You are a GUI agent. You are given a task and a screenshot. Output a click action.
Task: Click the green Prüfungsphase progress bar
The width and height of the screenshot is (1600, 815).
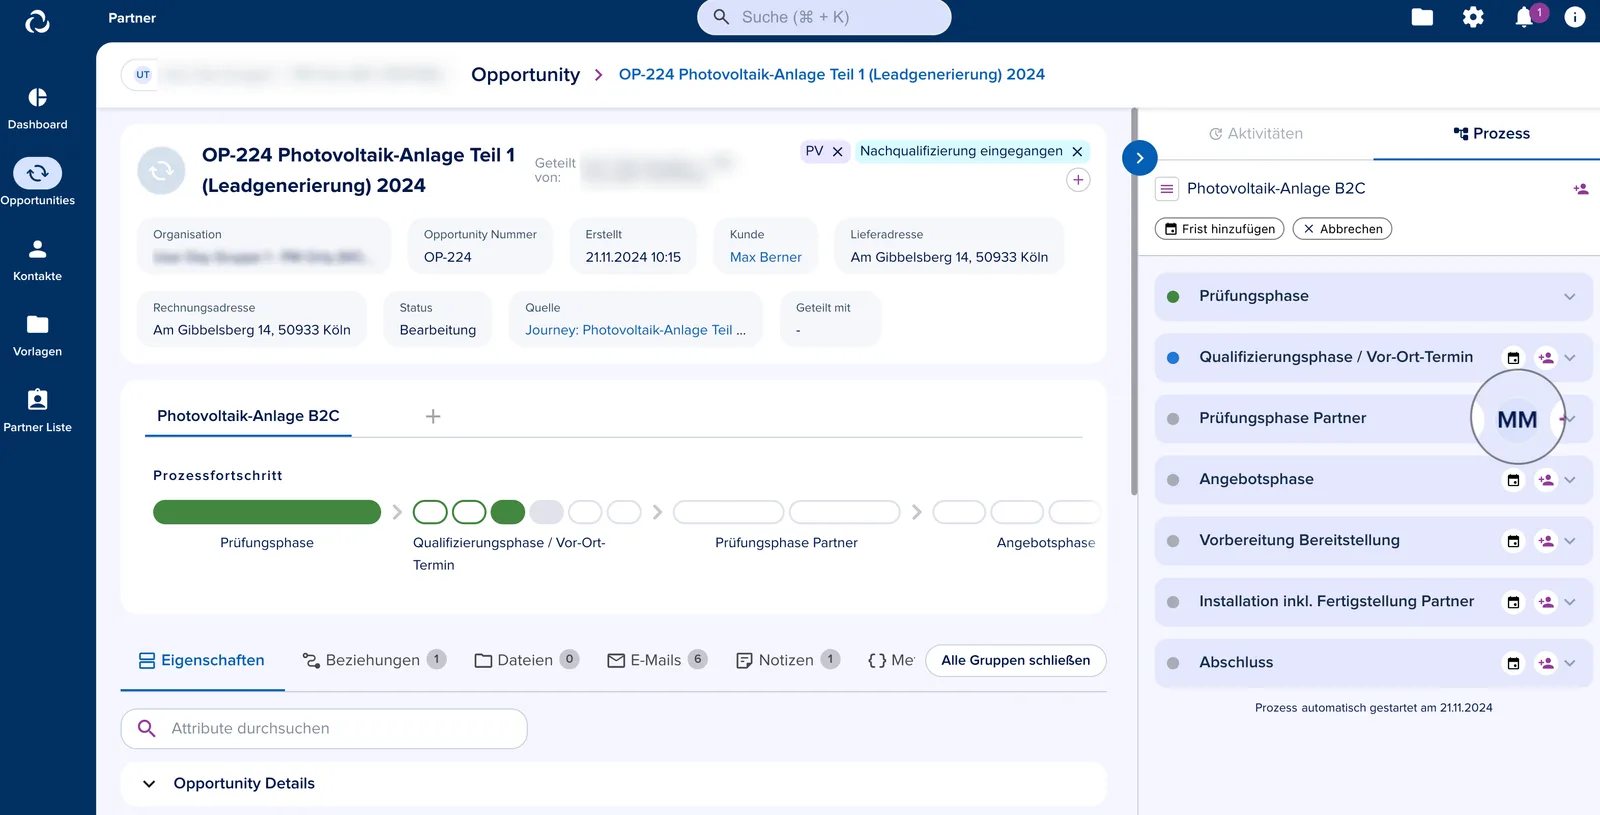267,512
